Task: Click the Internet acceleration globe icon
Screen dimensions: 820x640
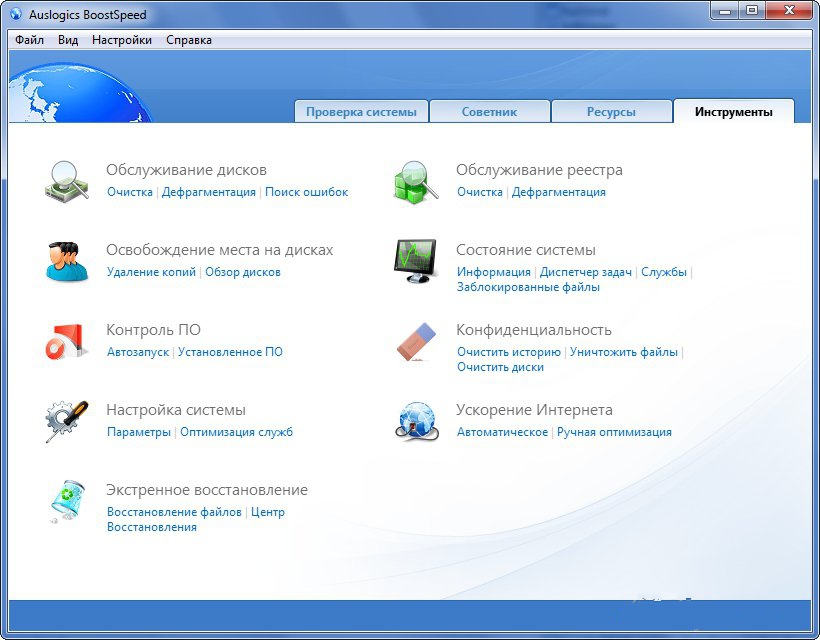Action: click(416, 421)
